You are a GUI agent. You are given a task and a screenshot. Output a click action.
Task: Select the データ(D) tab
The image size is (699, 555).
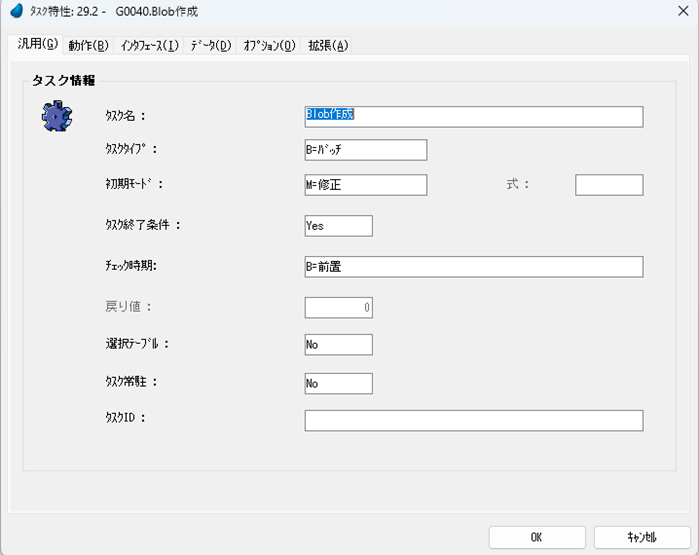coord(211,45)
